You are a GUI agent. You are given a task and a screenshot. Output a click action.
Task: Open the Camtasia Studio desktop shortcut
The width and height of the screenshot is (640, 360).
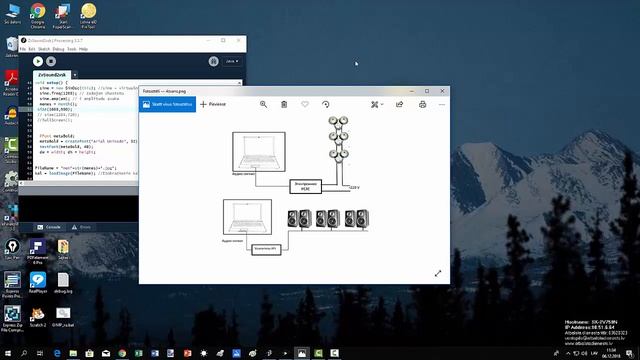point(11,150)
